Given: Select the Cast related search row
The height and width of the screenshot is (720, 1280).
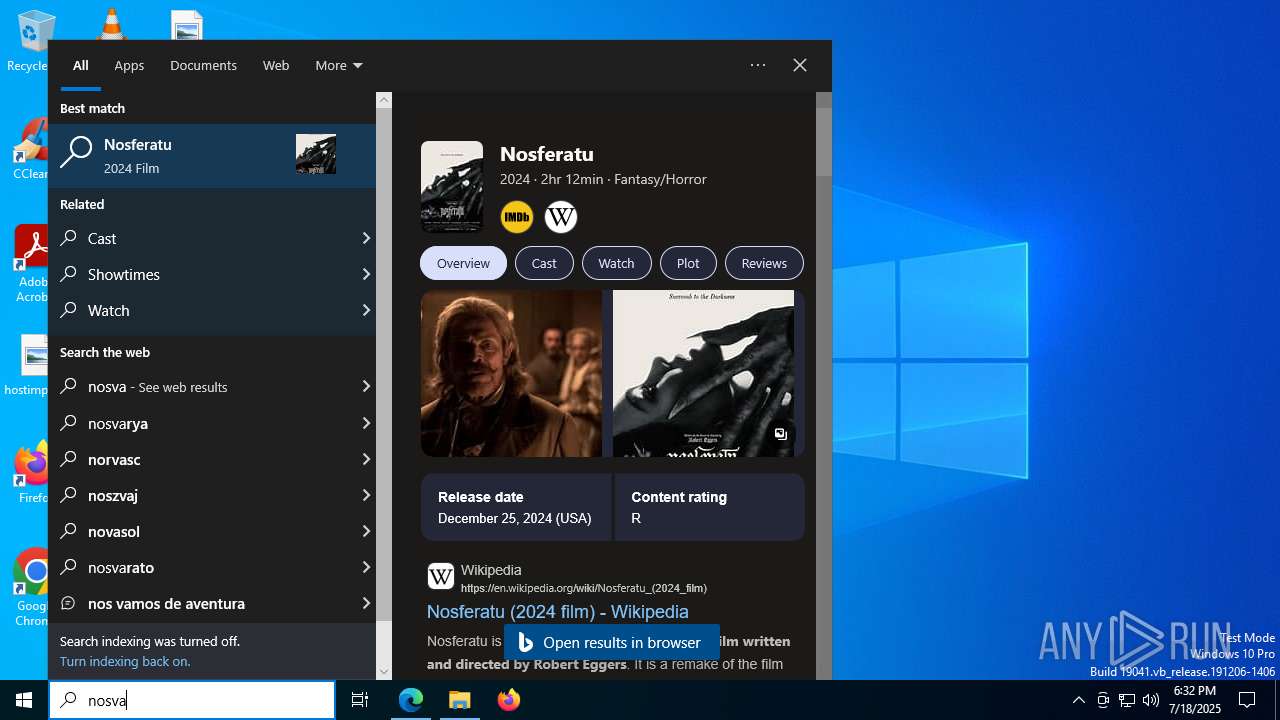Looking at the screenshot, I should (212, 238).
